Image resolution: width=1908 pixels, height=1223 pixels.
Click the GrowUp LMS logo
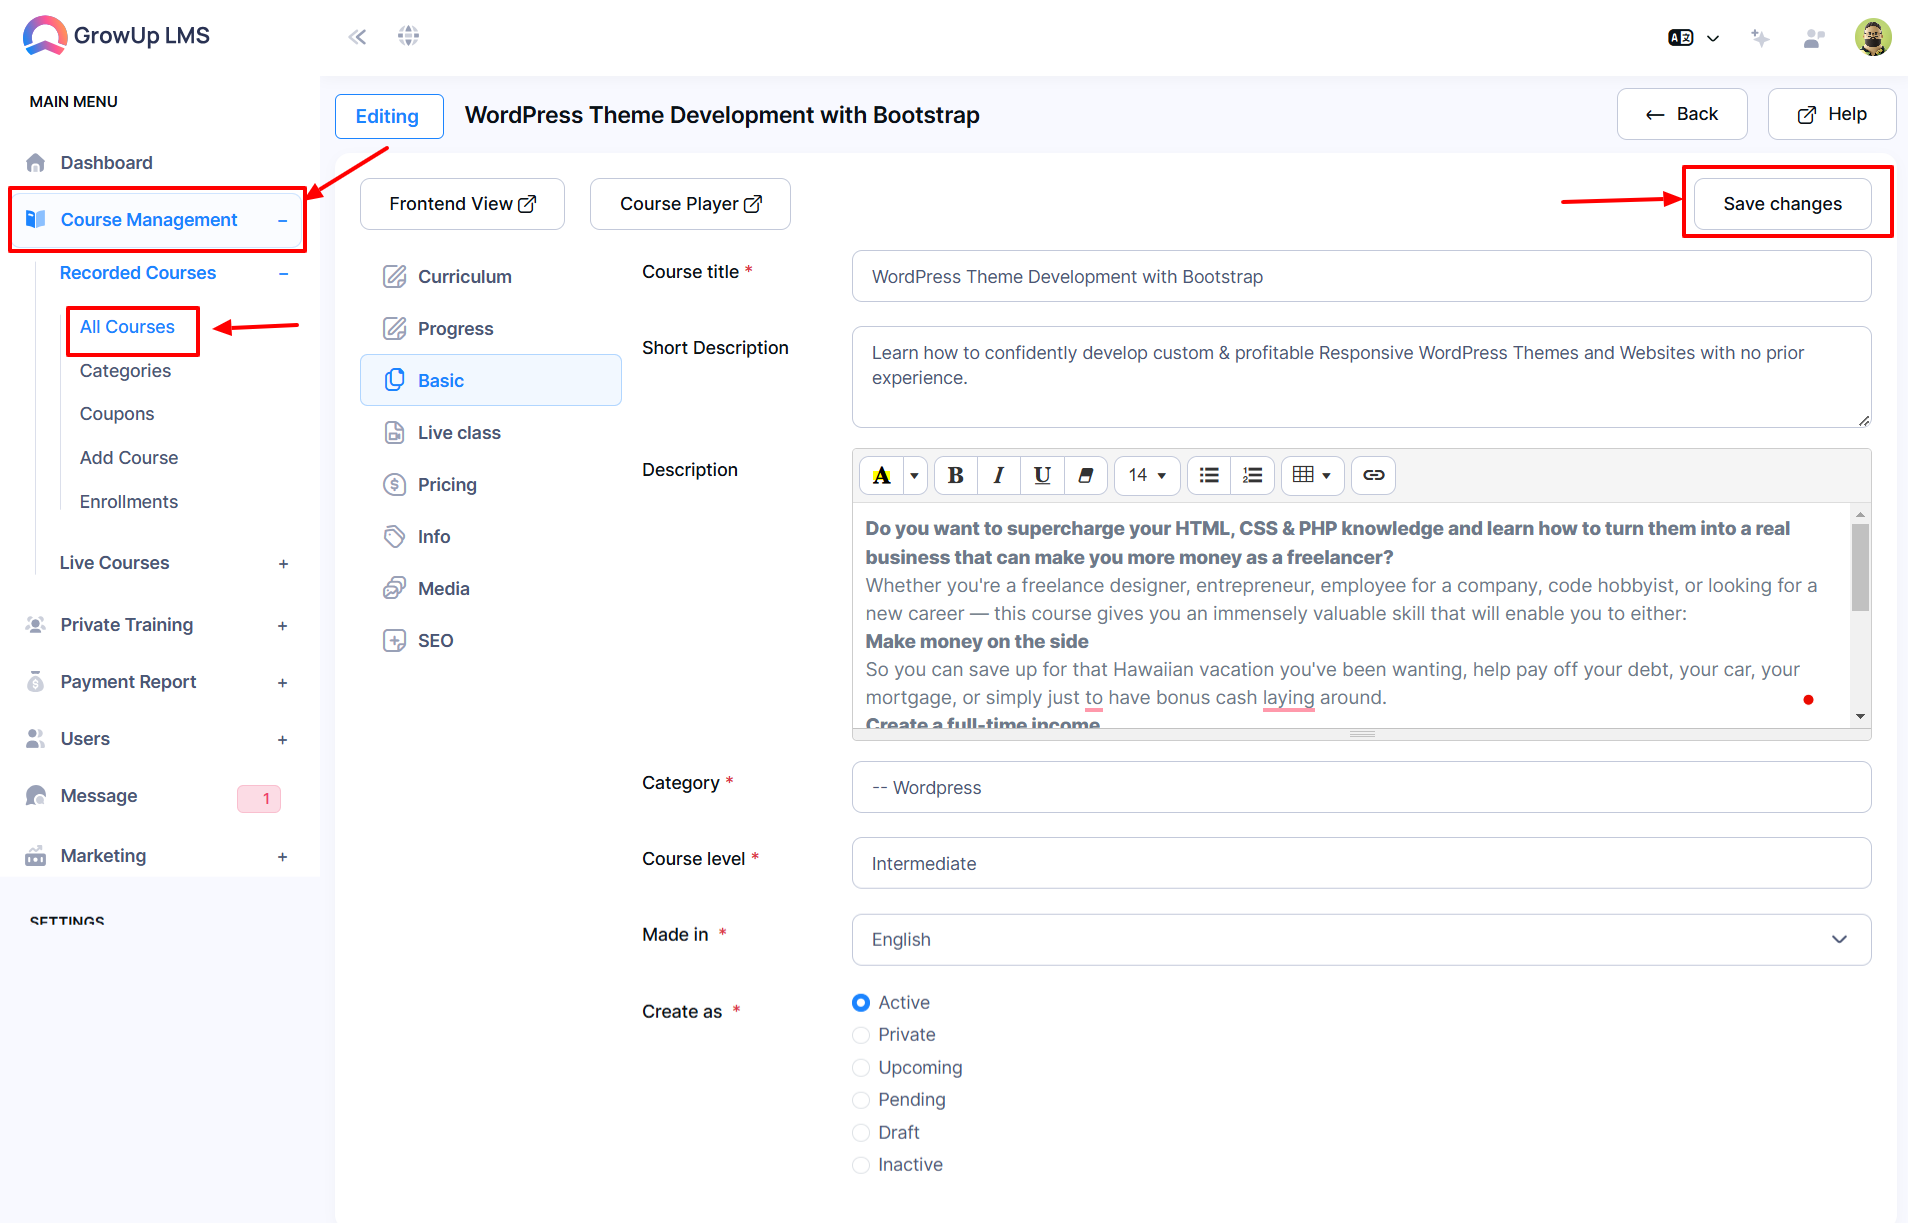[x=116, y=36]
